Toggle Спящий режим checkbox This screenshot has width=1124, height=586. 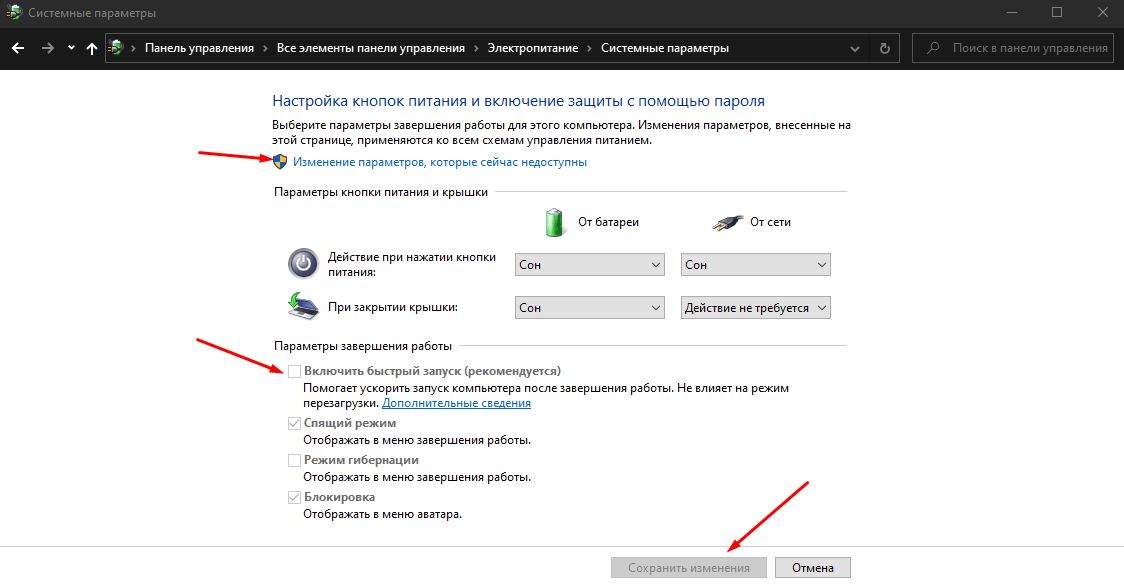[x=294, y=423]
